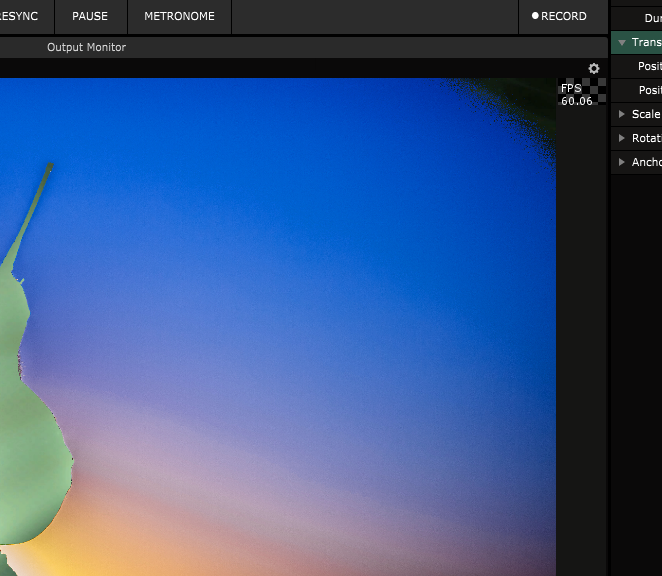Click the Scale parameter label
Screen dimensions: 662x576
click(x=645, y=114)
